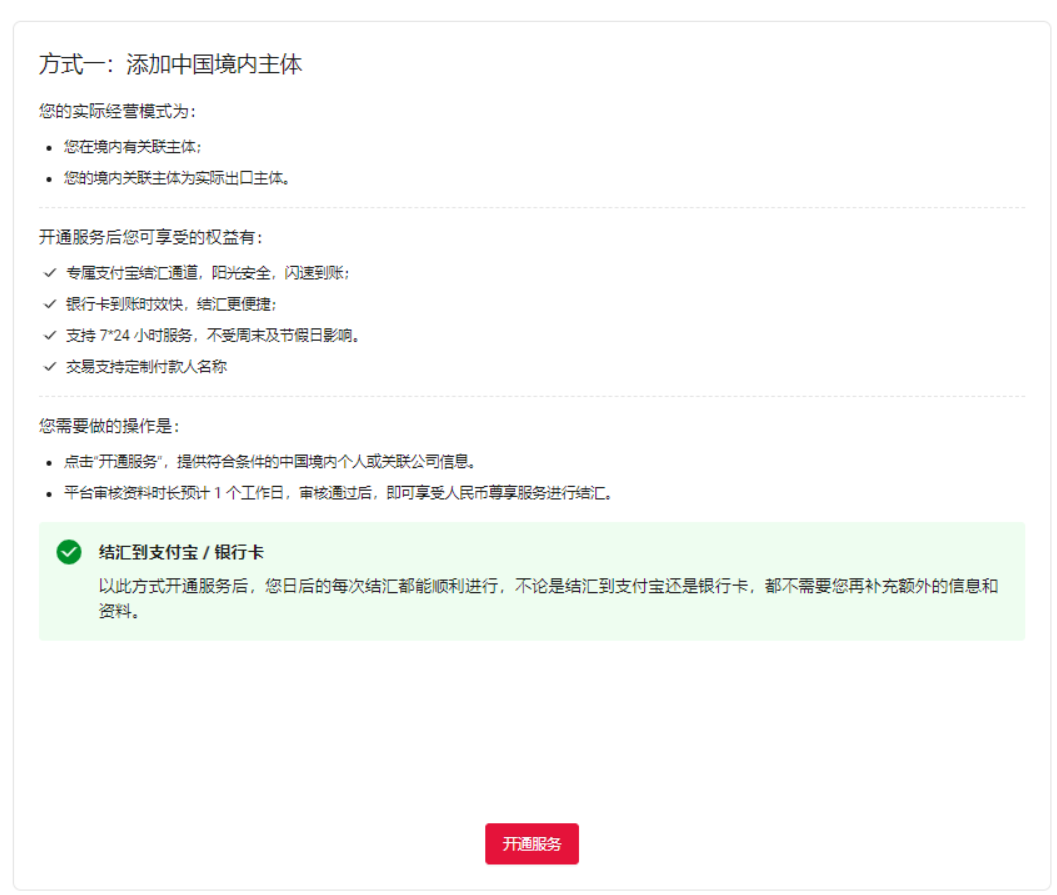Click the checkmark beside "支持 7*24 小时服务"
This screenshot has width=1057, height=895.
[48, 336]
